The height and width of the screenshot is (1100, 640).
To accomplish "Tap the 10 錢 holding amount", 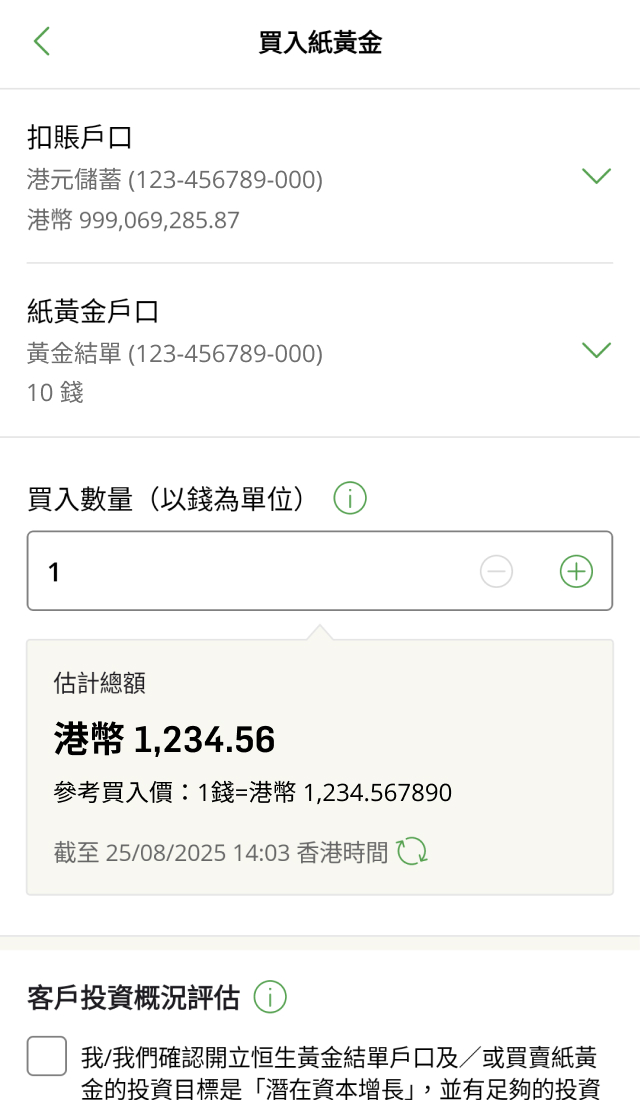I will pyautogui.click(x=55, y=393).
